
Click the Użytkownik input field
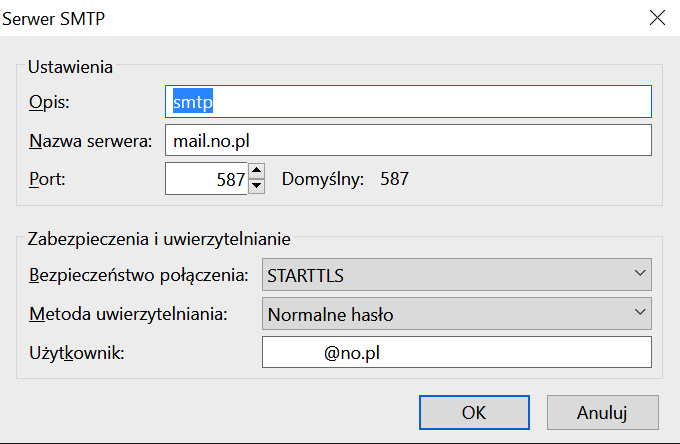[456, 353]
